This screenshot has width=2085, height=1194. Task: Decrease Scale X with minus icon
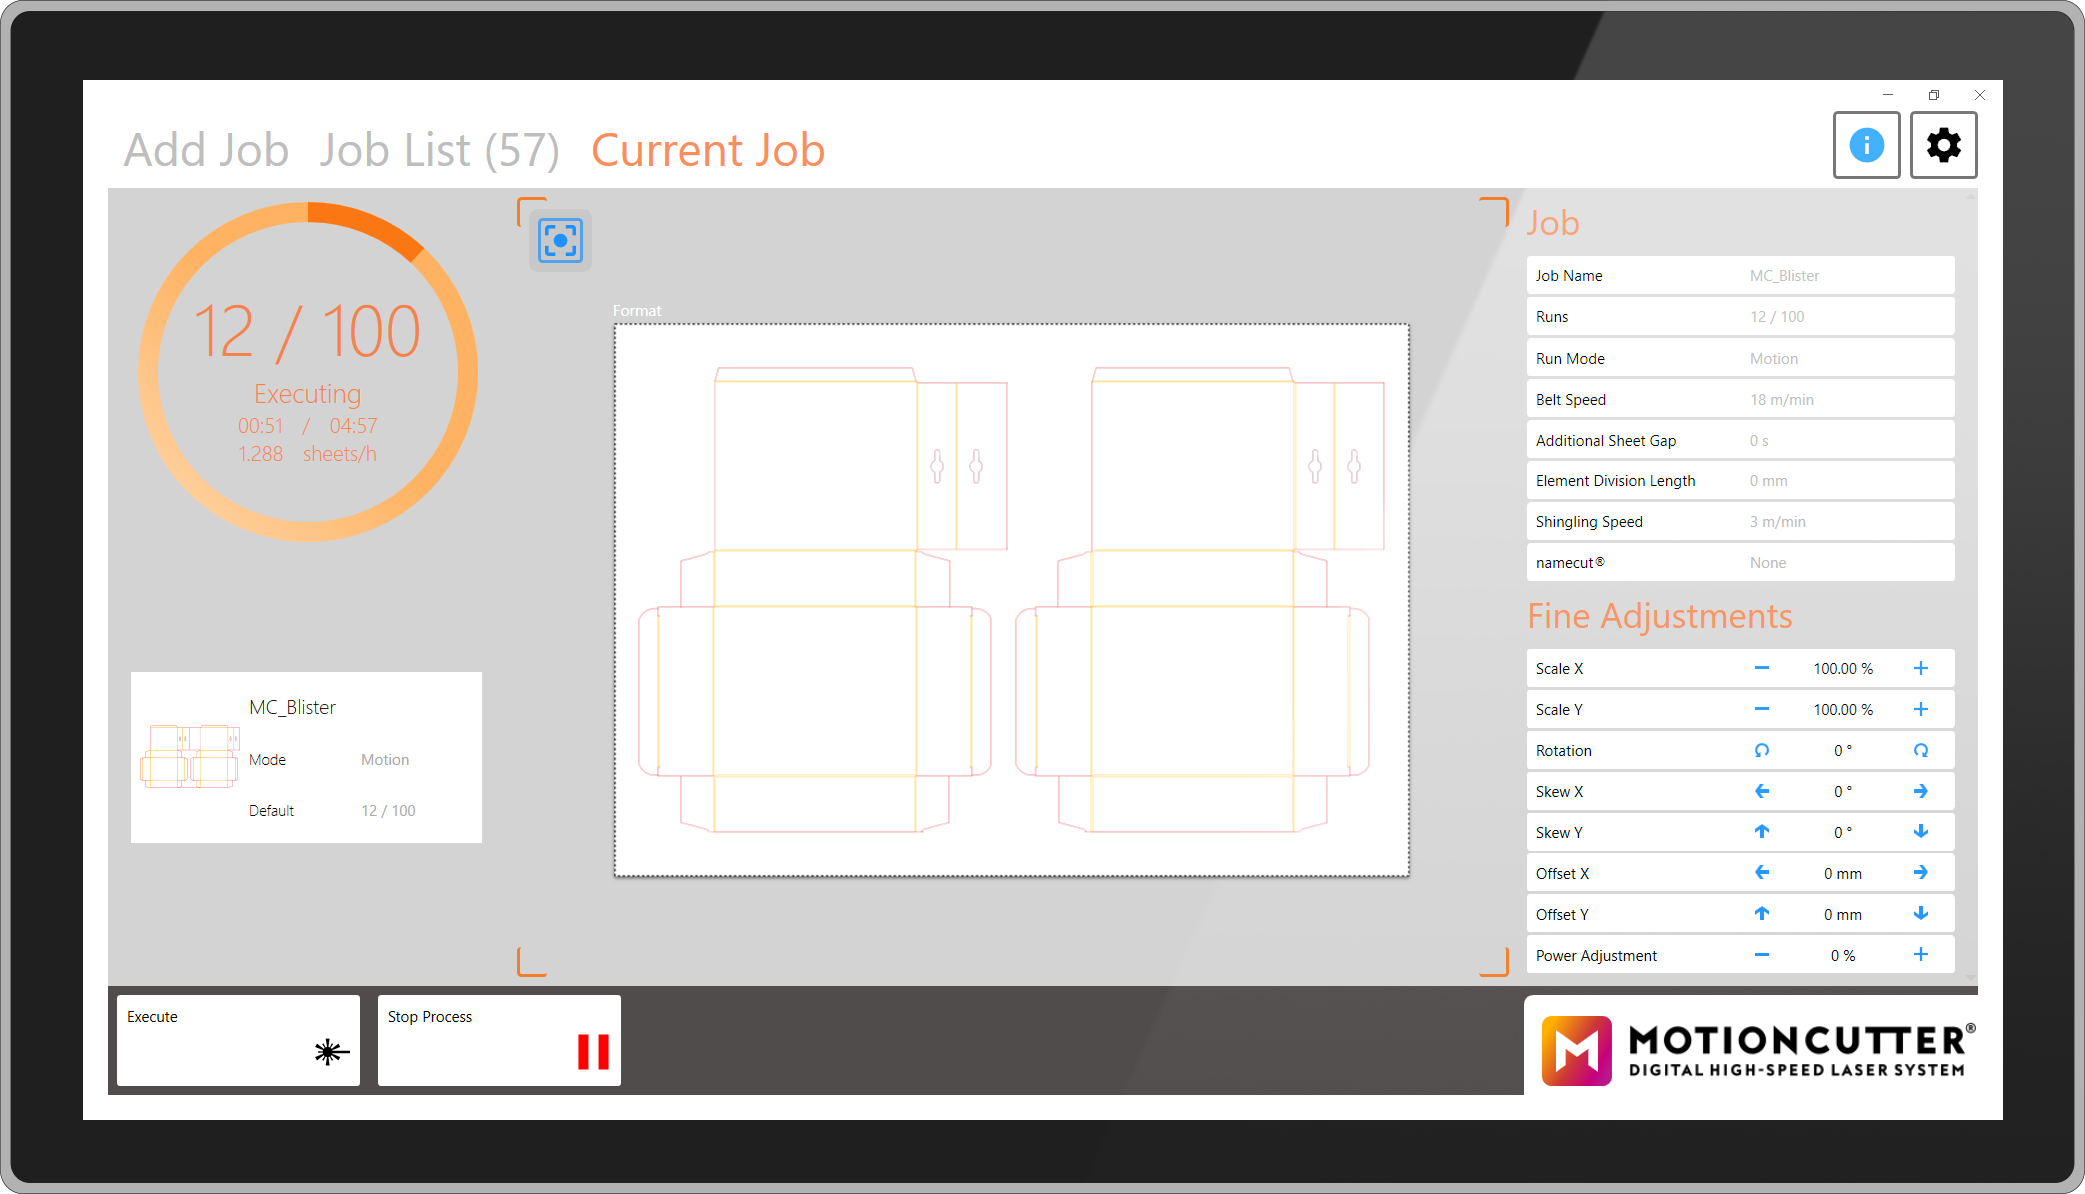1762,668
